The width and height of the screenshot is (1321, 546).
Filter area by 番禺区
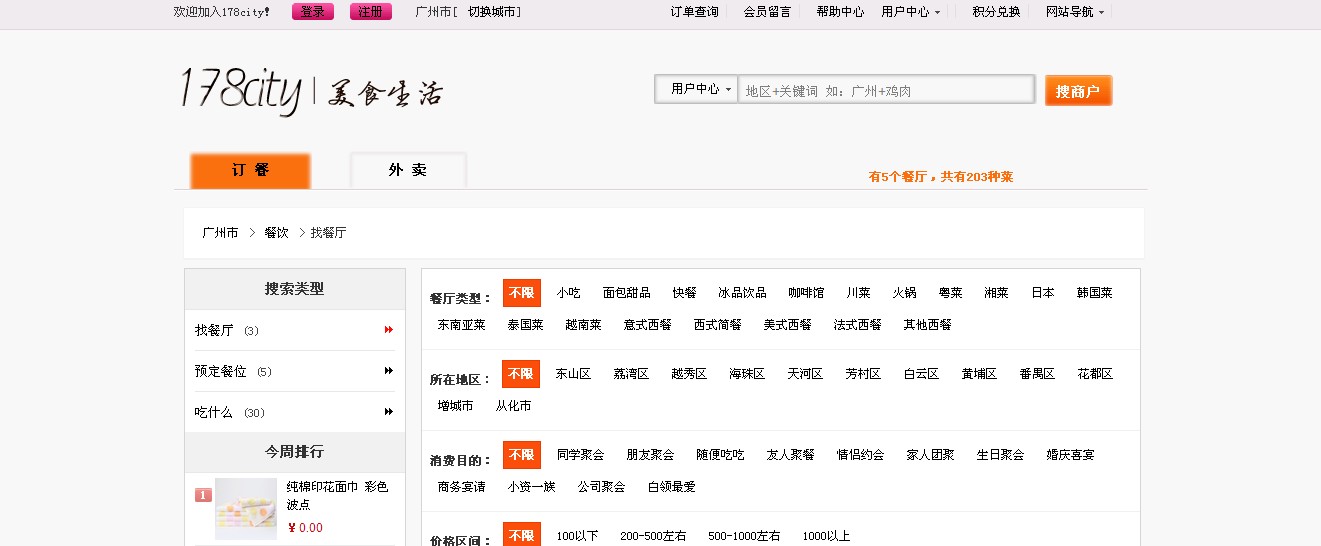click(1037, 374)
